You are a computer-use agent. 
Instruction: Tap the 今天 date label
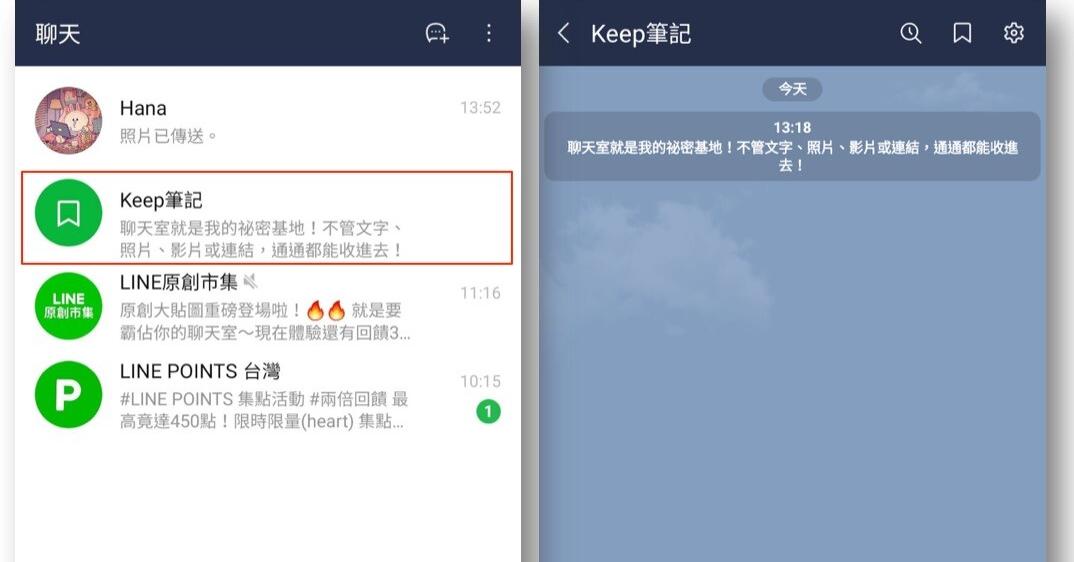tap(792, 89)
